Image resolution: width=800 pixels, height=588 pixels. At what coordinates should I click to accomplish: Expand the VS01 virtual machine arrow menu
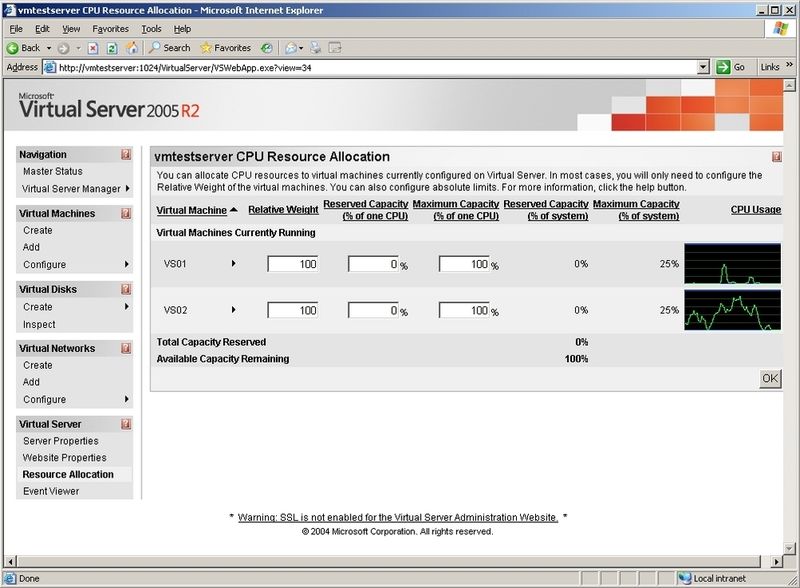(234, 264)
